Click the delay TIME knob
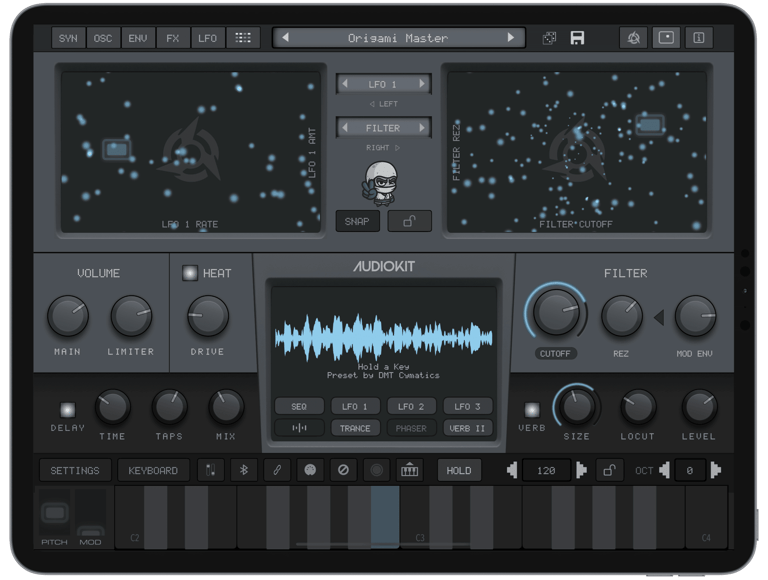 coord(113,407)
